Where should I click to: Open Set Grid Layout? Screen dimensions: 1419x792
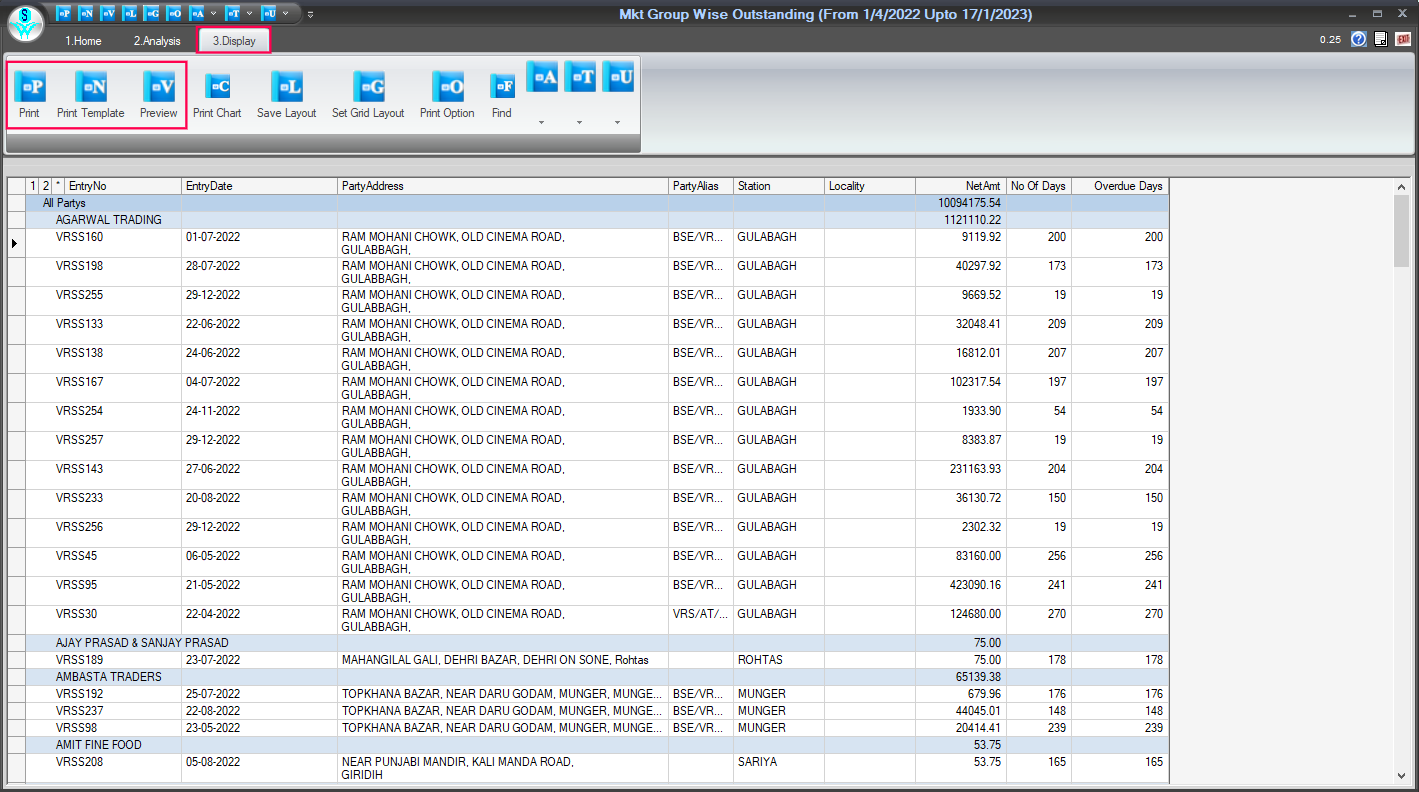(368, 87)
